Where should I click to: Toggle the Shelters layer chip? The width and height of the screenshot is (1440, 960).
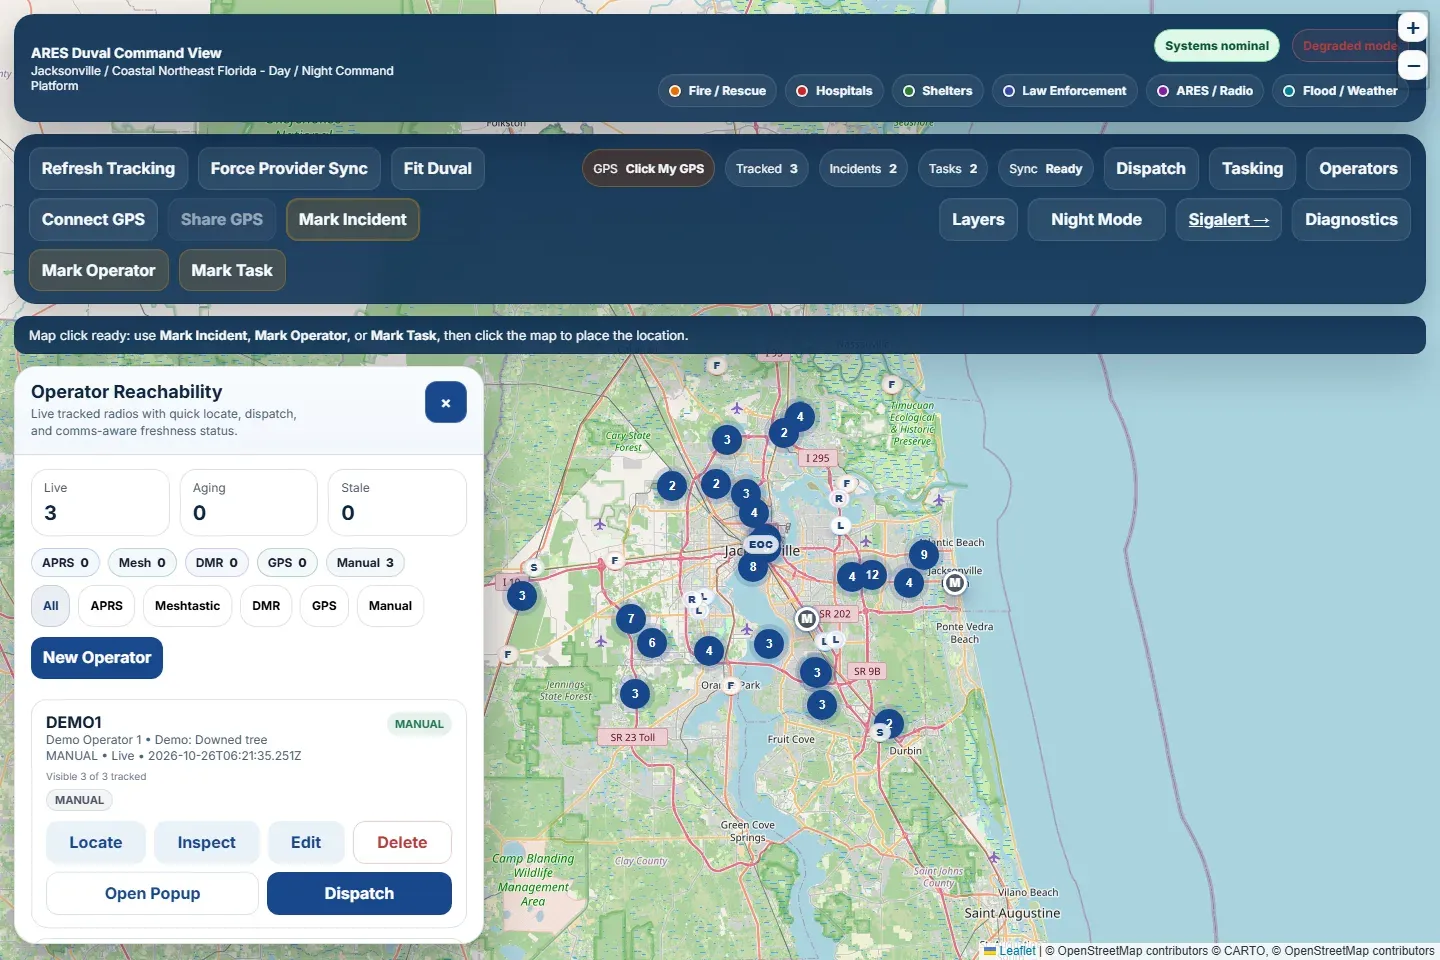click(x=937, y=91)
